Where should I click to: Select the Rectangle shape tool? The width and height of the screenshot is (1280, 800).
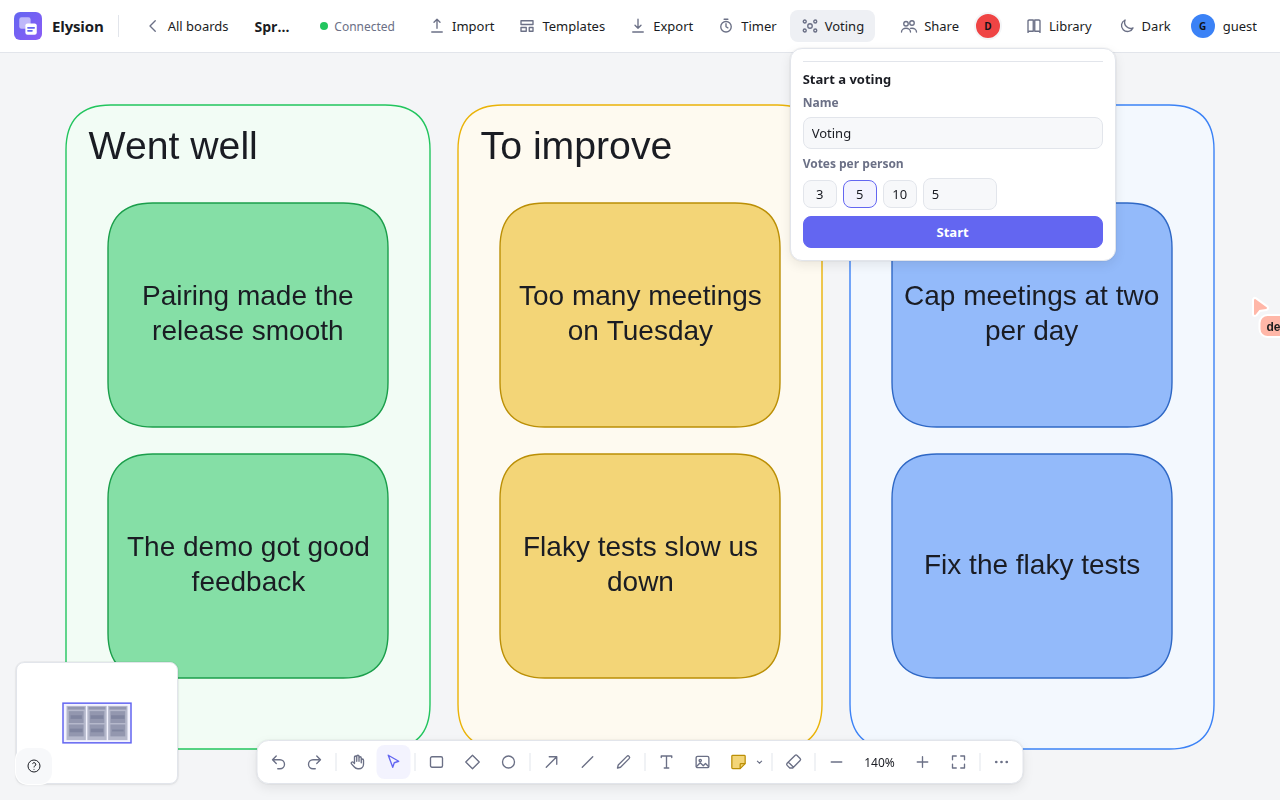coord(436,762)
